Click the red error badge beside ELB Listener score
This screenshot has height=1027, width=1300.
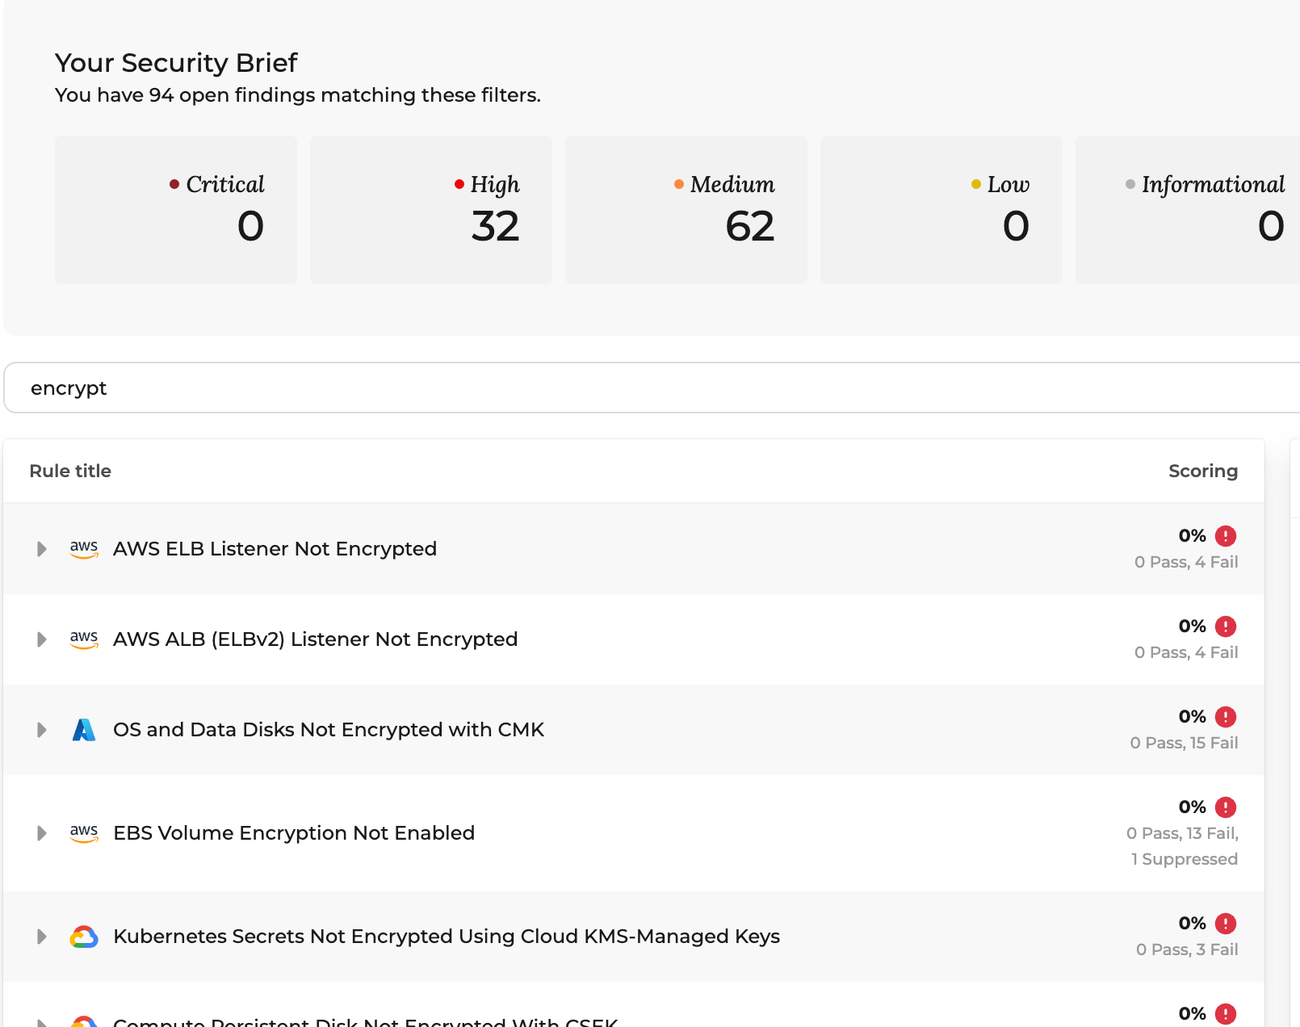tap(1226, 535)
